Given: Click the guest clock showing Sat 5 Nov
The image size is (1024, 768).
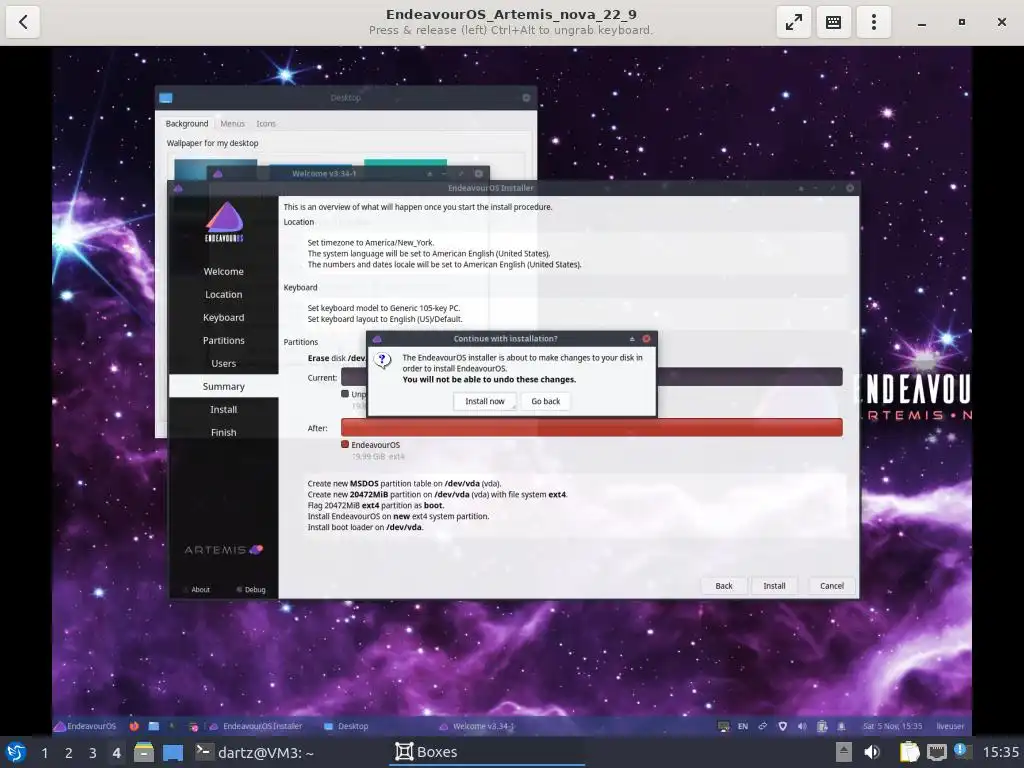Looking at the screenshot, I should tap(892, 726).
